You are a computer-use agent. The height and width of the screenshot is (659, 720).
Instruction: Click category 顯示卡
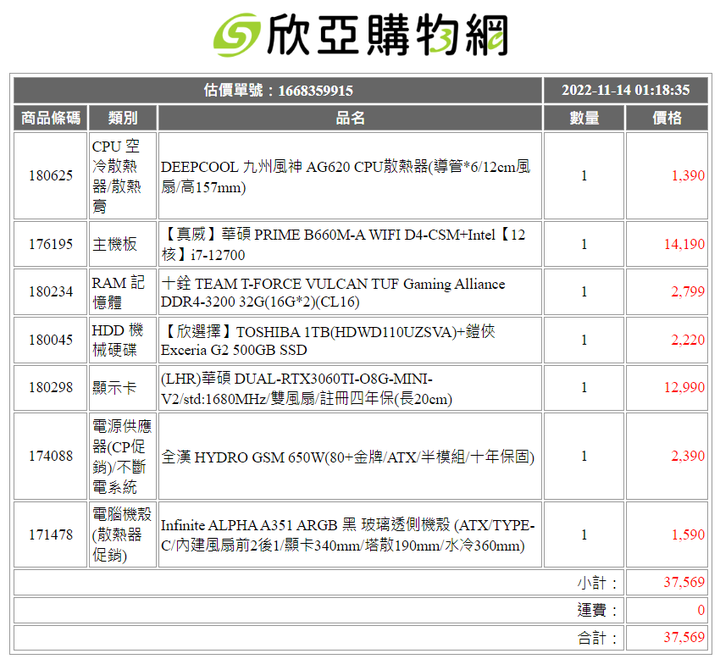[115, 388]
